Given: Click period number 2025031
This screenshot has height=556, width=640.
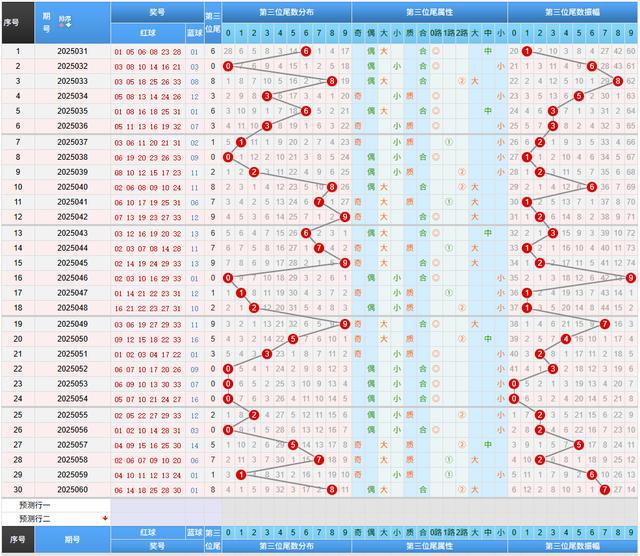Looking at the screenshot, I should click(72, 51).
